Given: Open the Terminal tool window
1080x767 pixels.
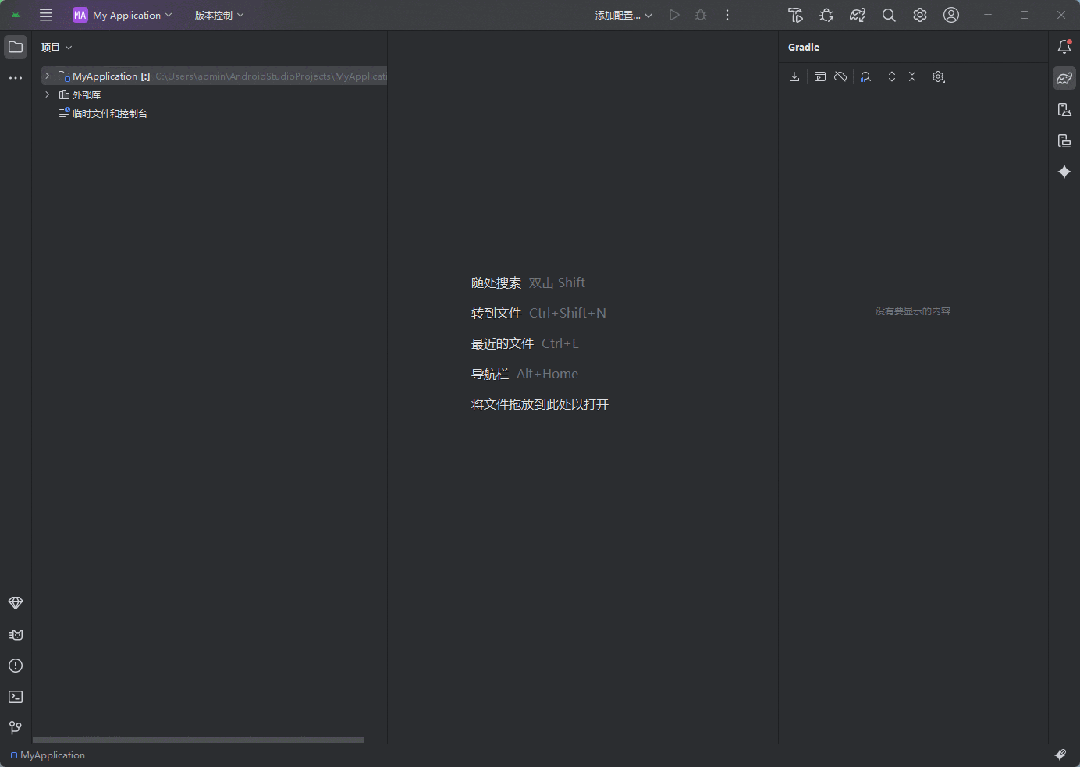Looking at the screenshot, I should pos(15,696).
